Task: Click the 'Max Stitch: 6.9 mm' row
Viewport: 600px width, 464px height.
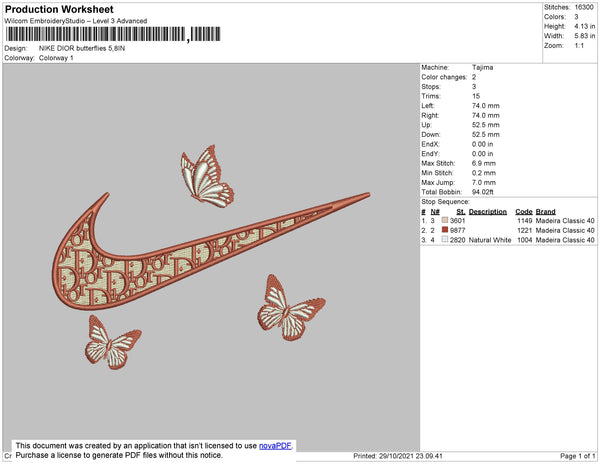Action: click(458, 163)
